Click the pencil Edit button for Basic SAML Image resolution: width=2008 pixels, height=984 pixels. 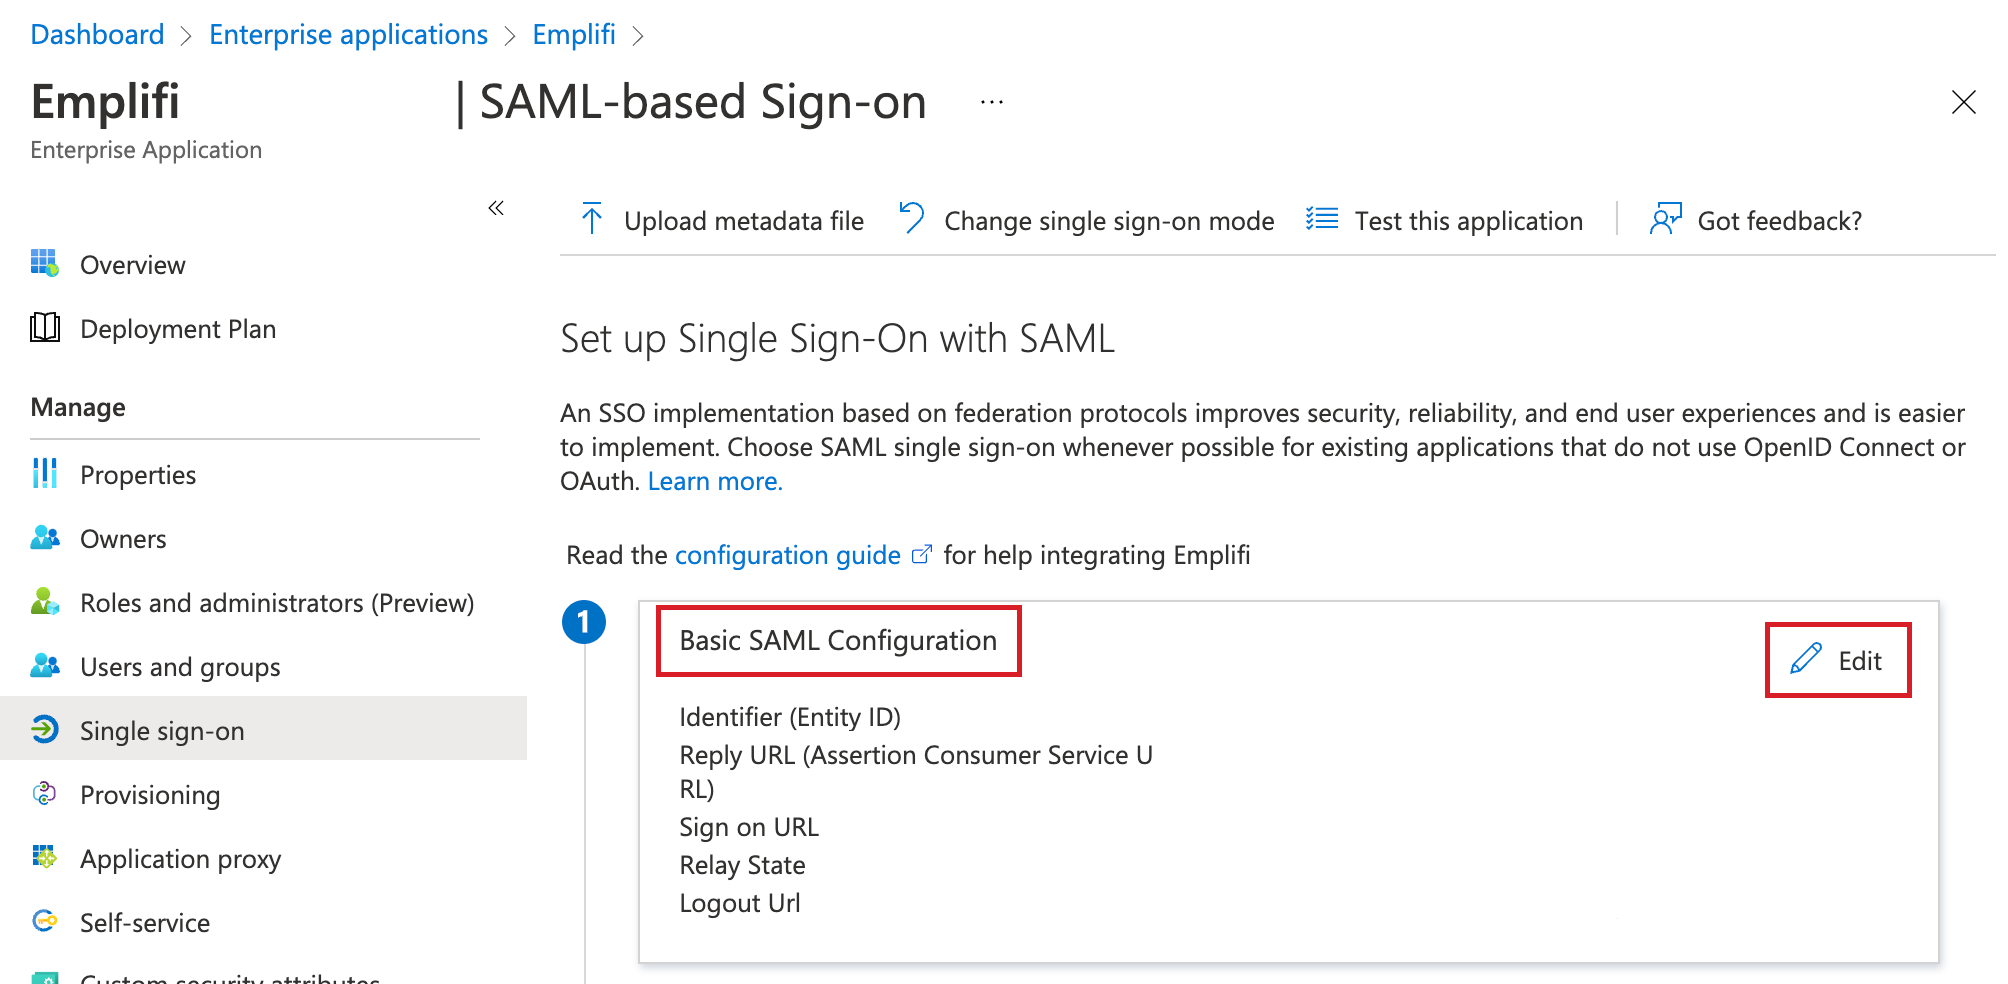1838,660
